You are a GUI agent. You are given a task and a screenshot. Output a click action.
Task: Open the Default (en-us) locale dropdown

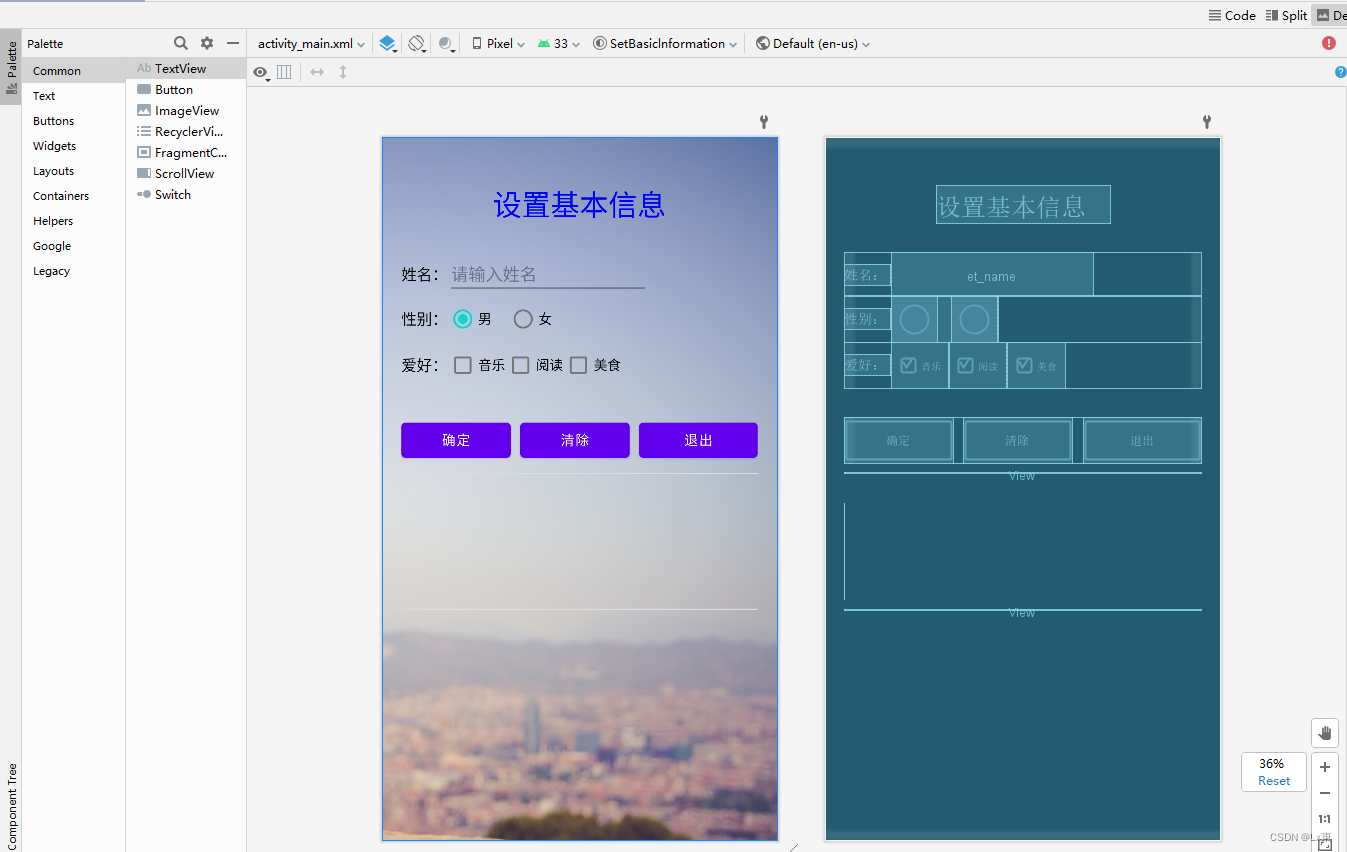tap(812, 43)
